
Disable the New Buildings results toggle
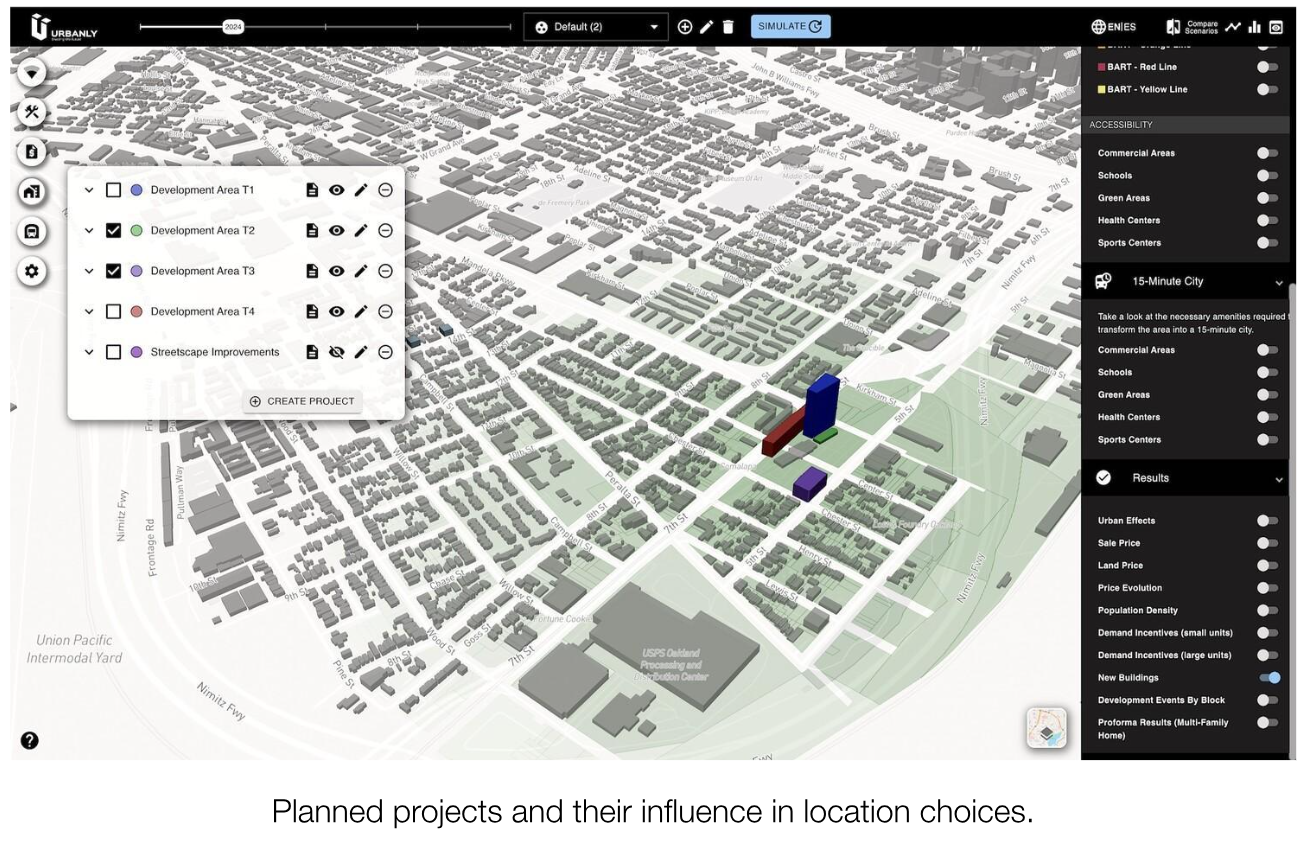click(x=1269, y=677)
